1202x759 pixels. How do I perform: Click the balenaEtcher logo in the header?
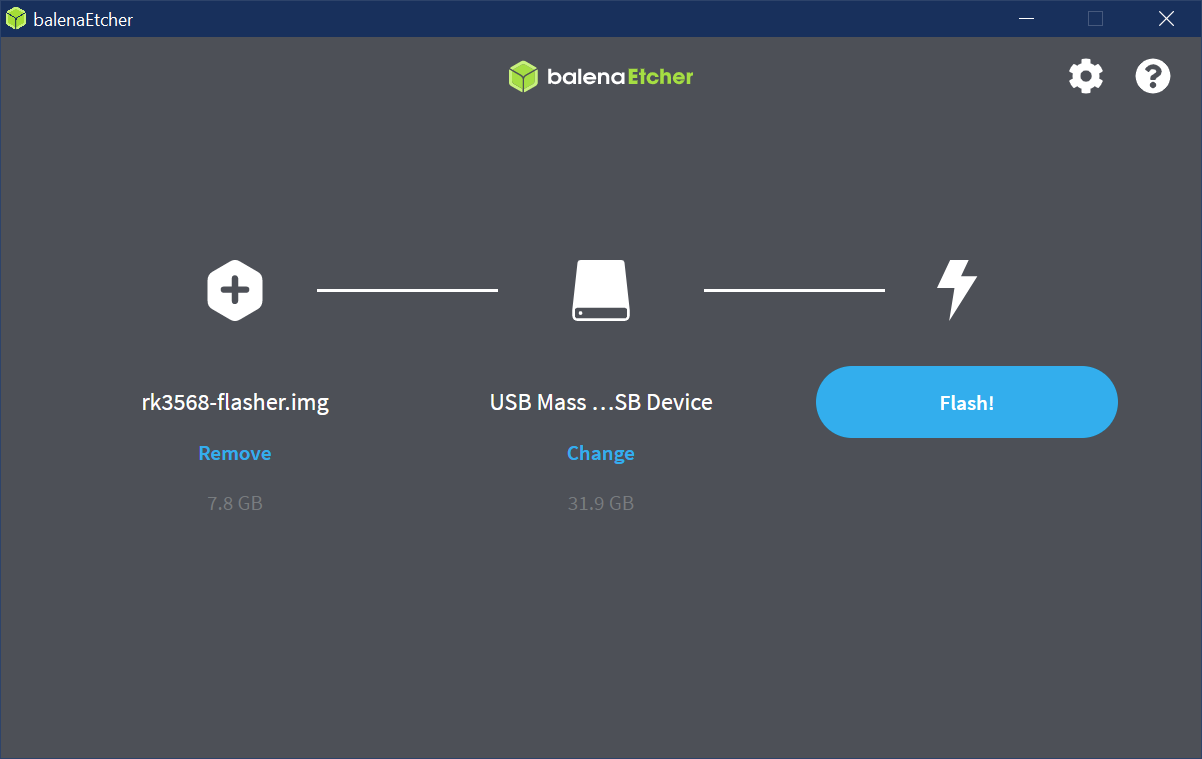pyautogui.click(x=600, y=76)
